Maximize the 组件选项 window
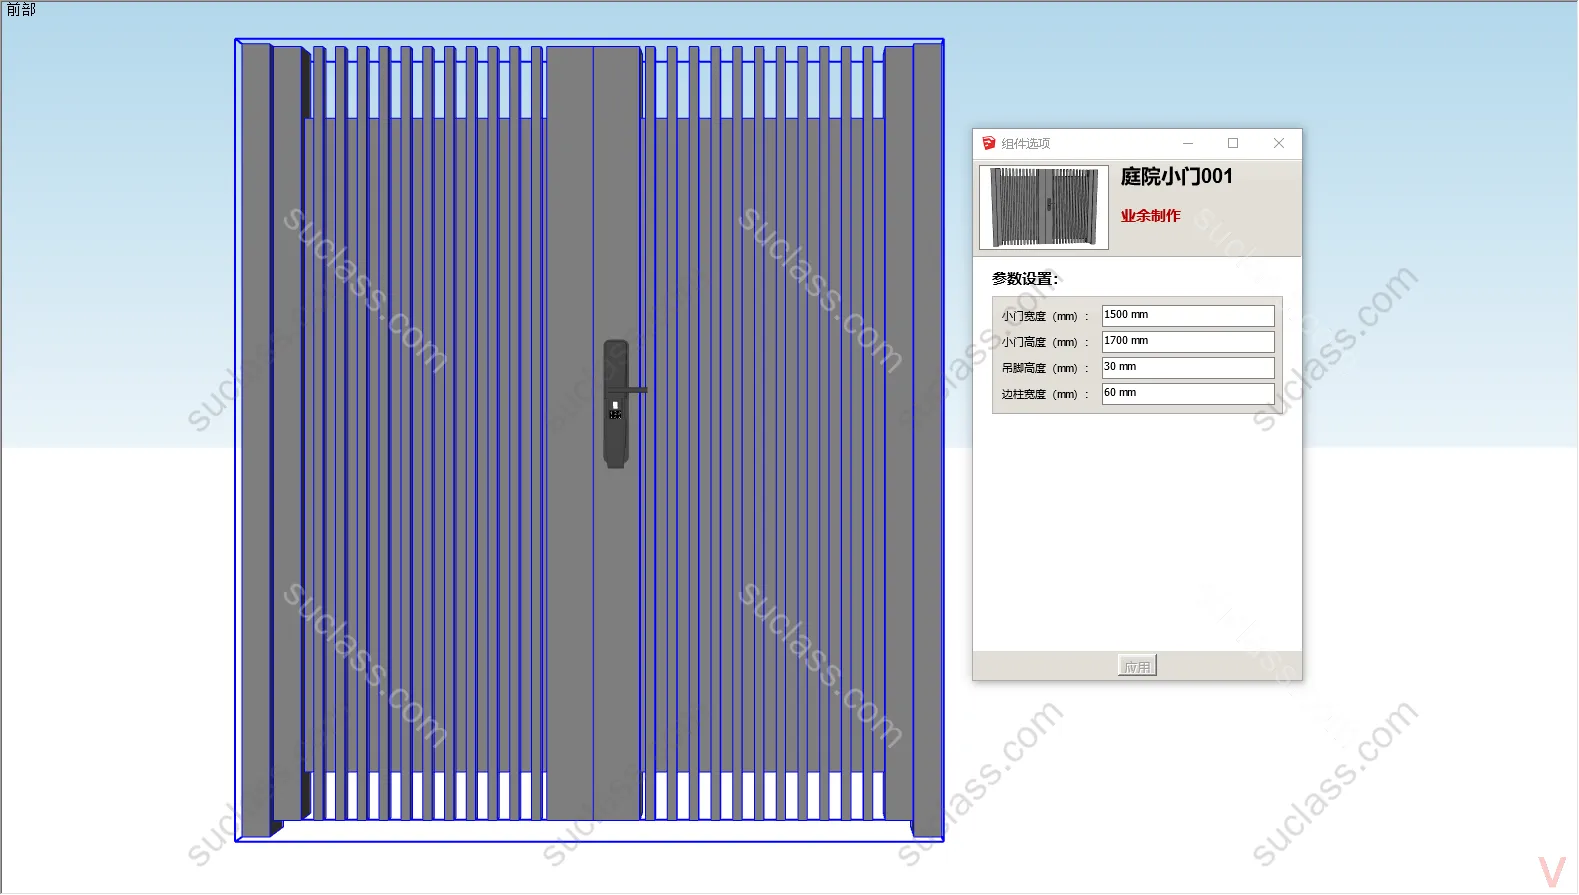The height and width of the screenshot is (895, 1579). pyautogui.click(x=1233, y=143)
